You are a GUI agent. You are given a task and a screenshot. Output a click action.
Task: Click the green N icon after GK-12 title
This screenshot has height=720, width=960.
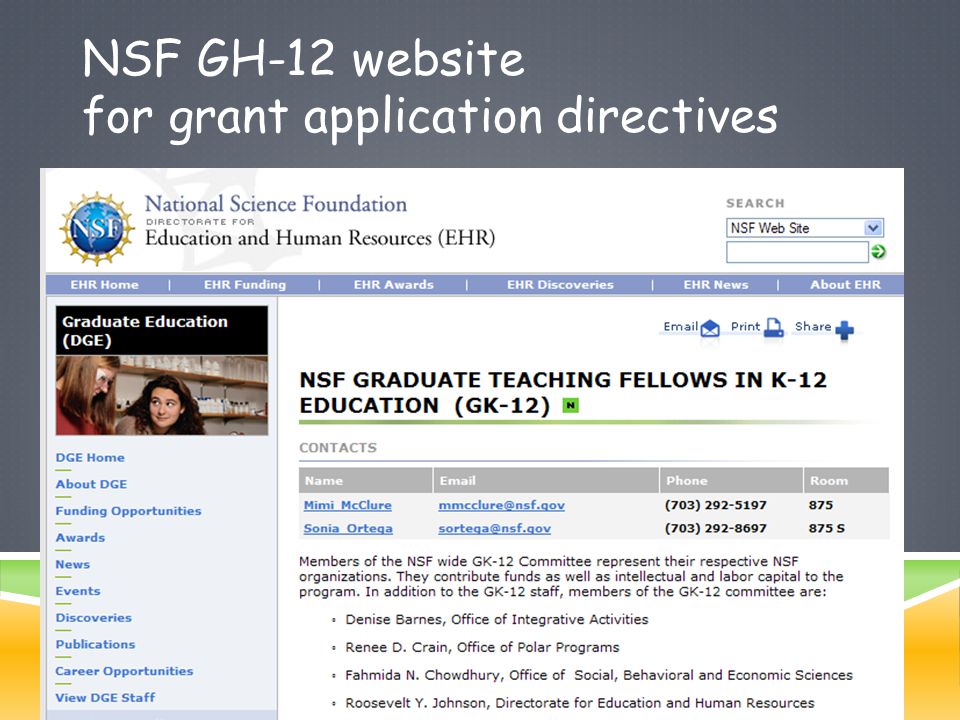571,405
